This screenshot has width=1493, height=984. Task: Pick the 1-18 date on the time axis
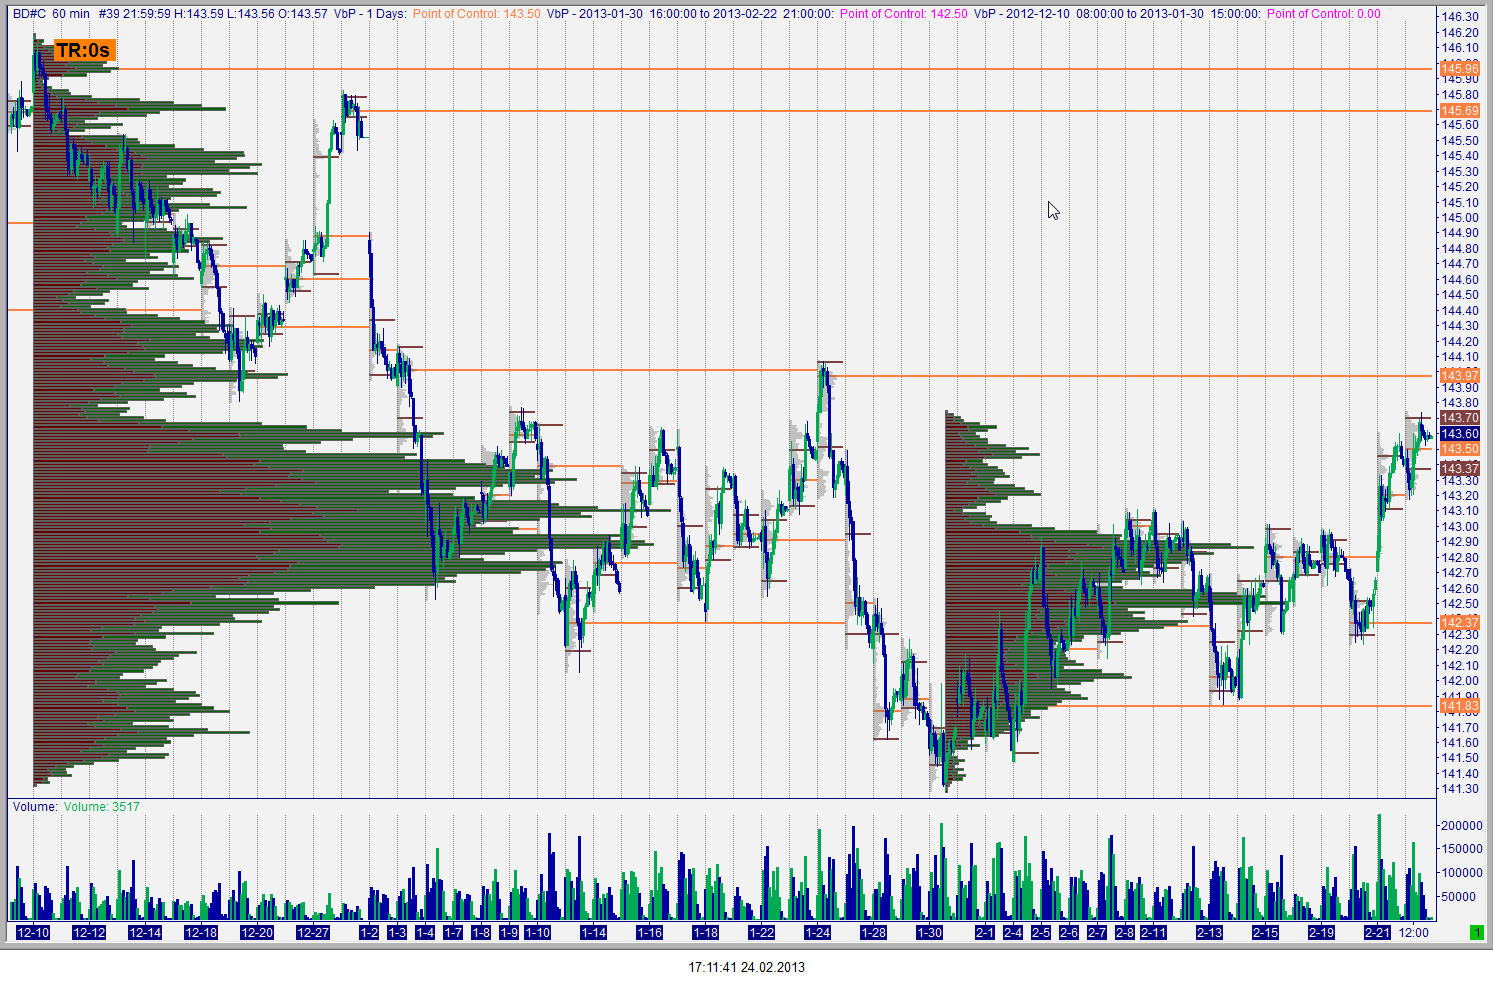(706, 932)
